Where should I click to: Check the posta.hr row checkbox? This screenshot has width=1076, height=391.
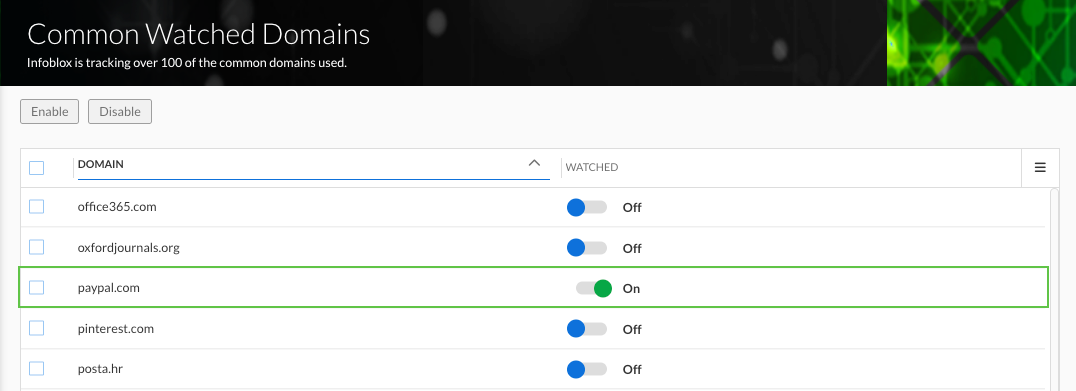[x=36, y=369]
